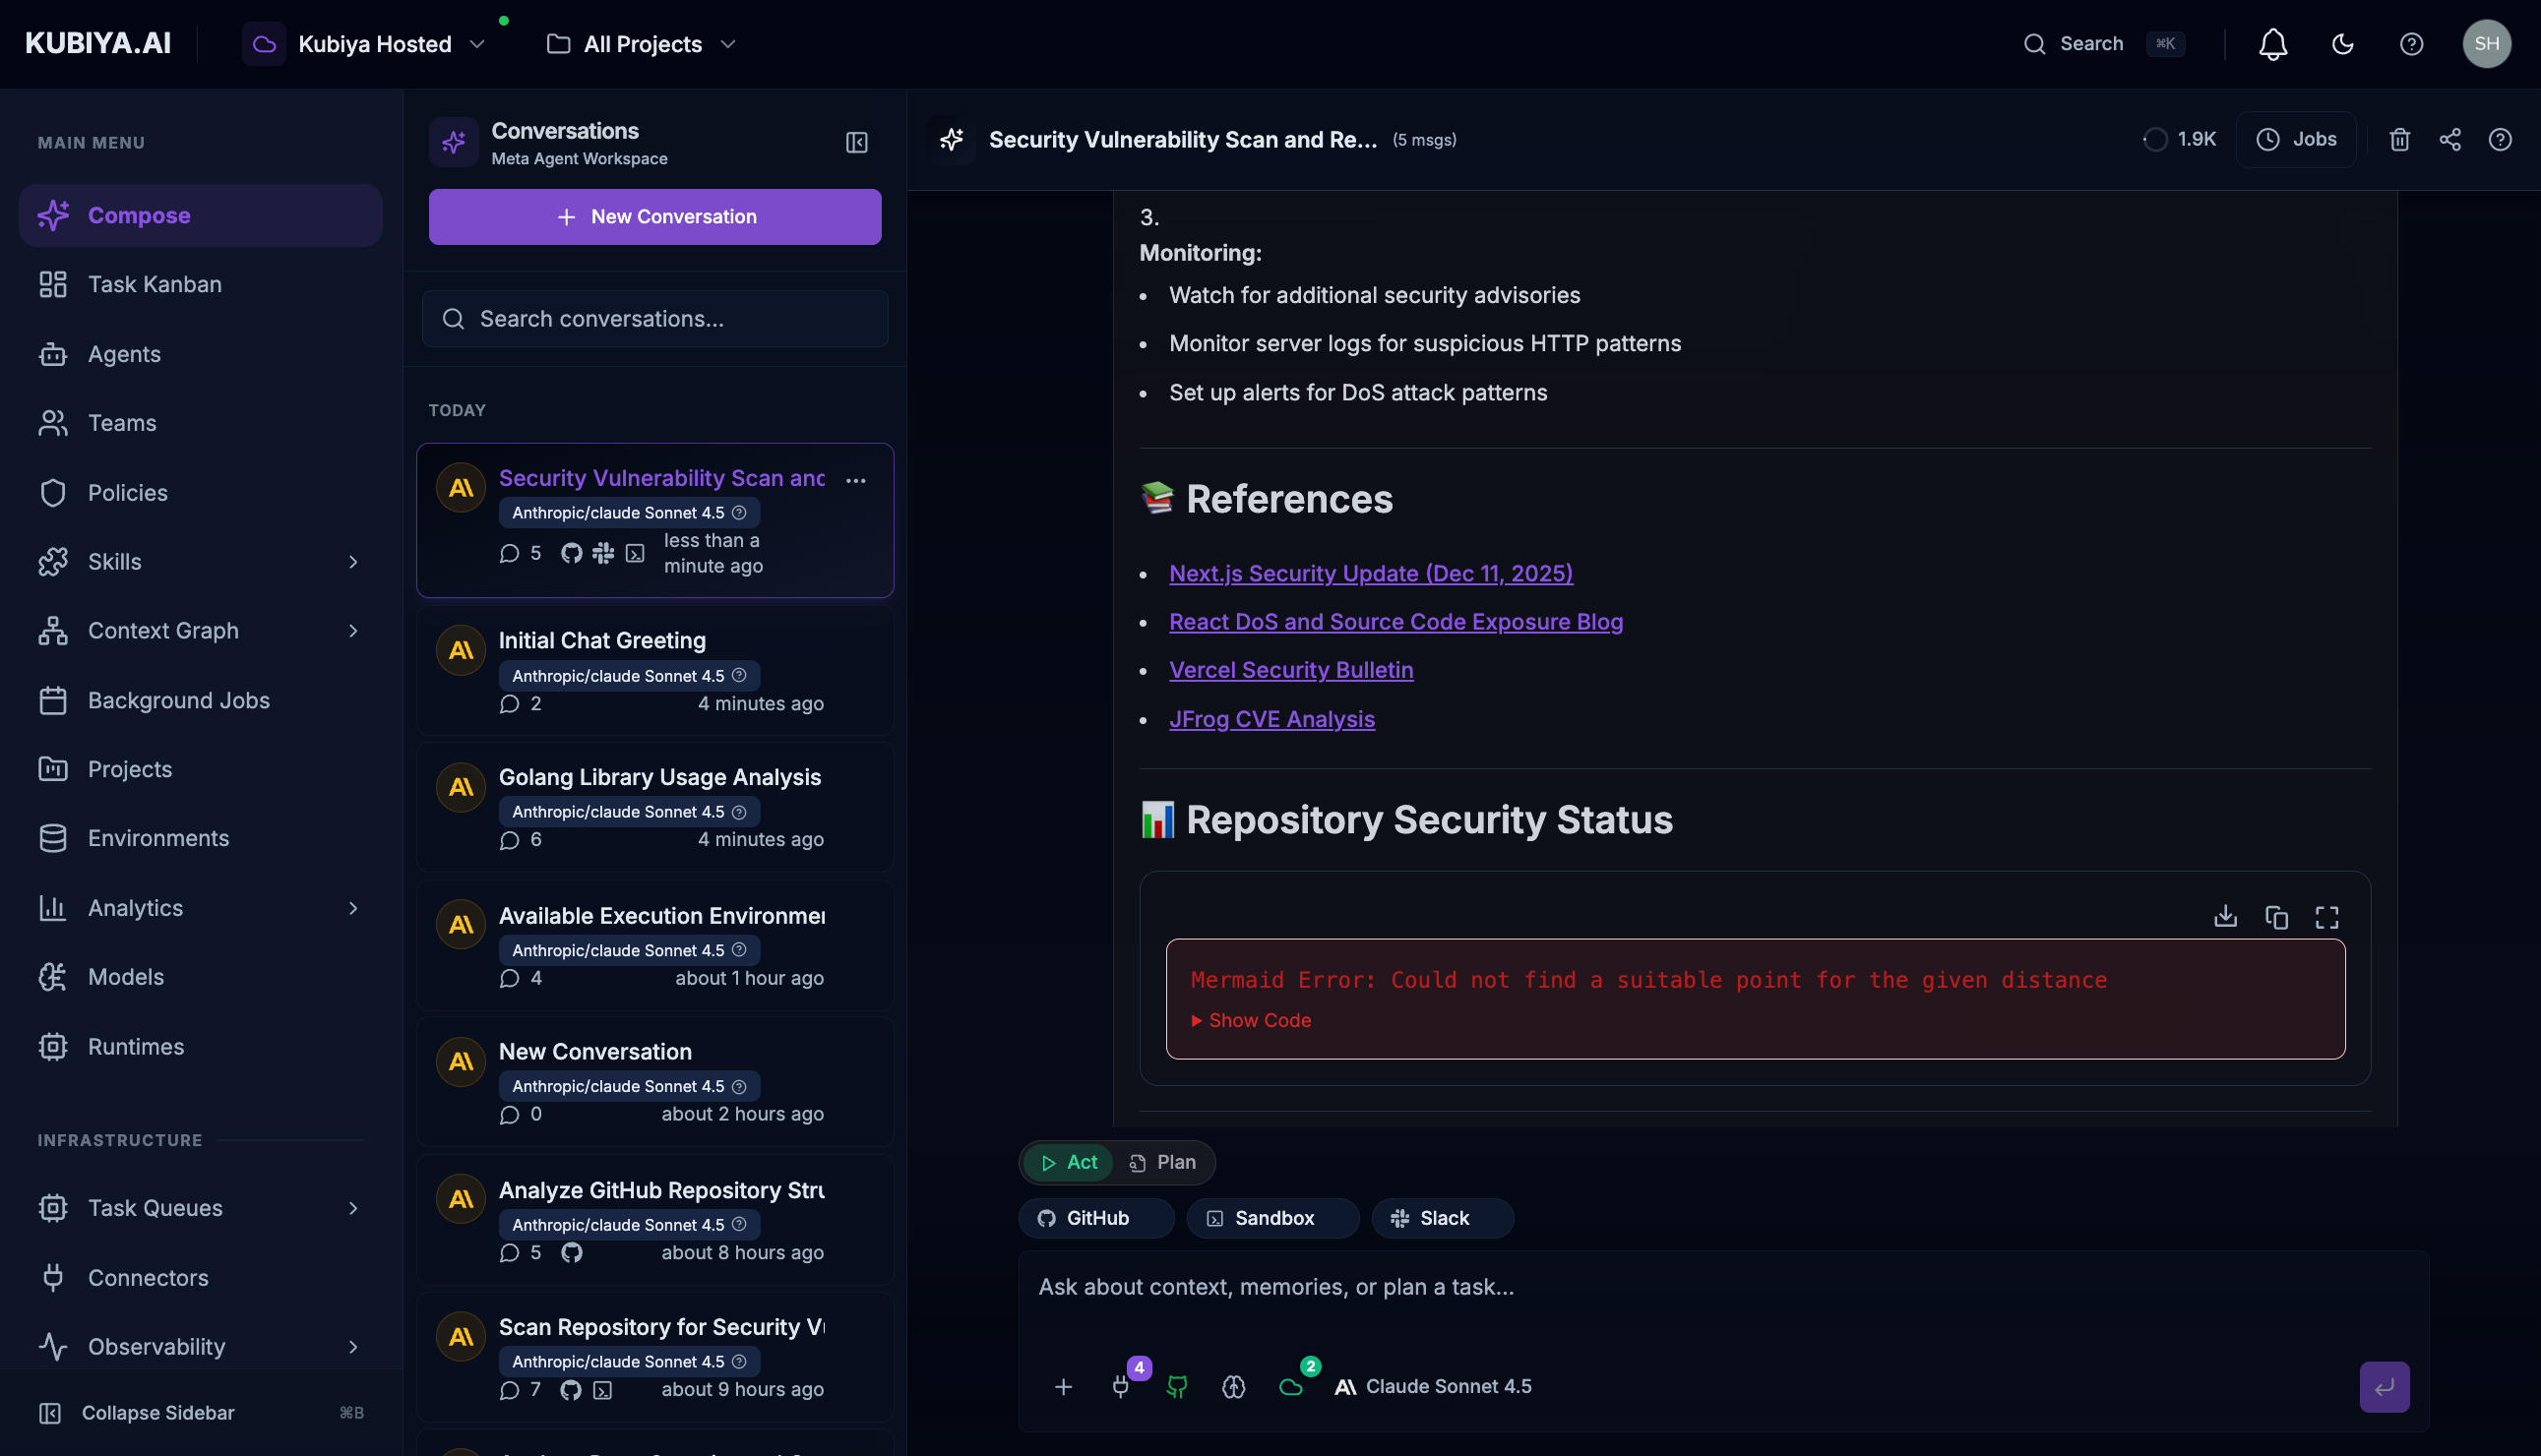Open options menu for Security Vulnerability conversation
2541x1456 pixels.
point(855,481)
